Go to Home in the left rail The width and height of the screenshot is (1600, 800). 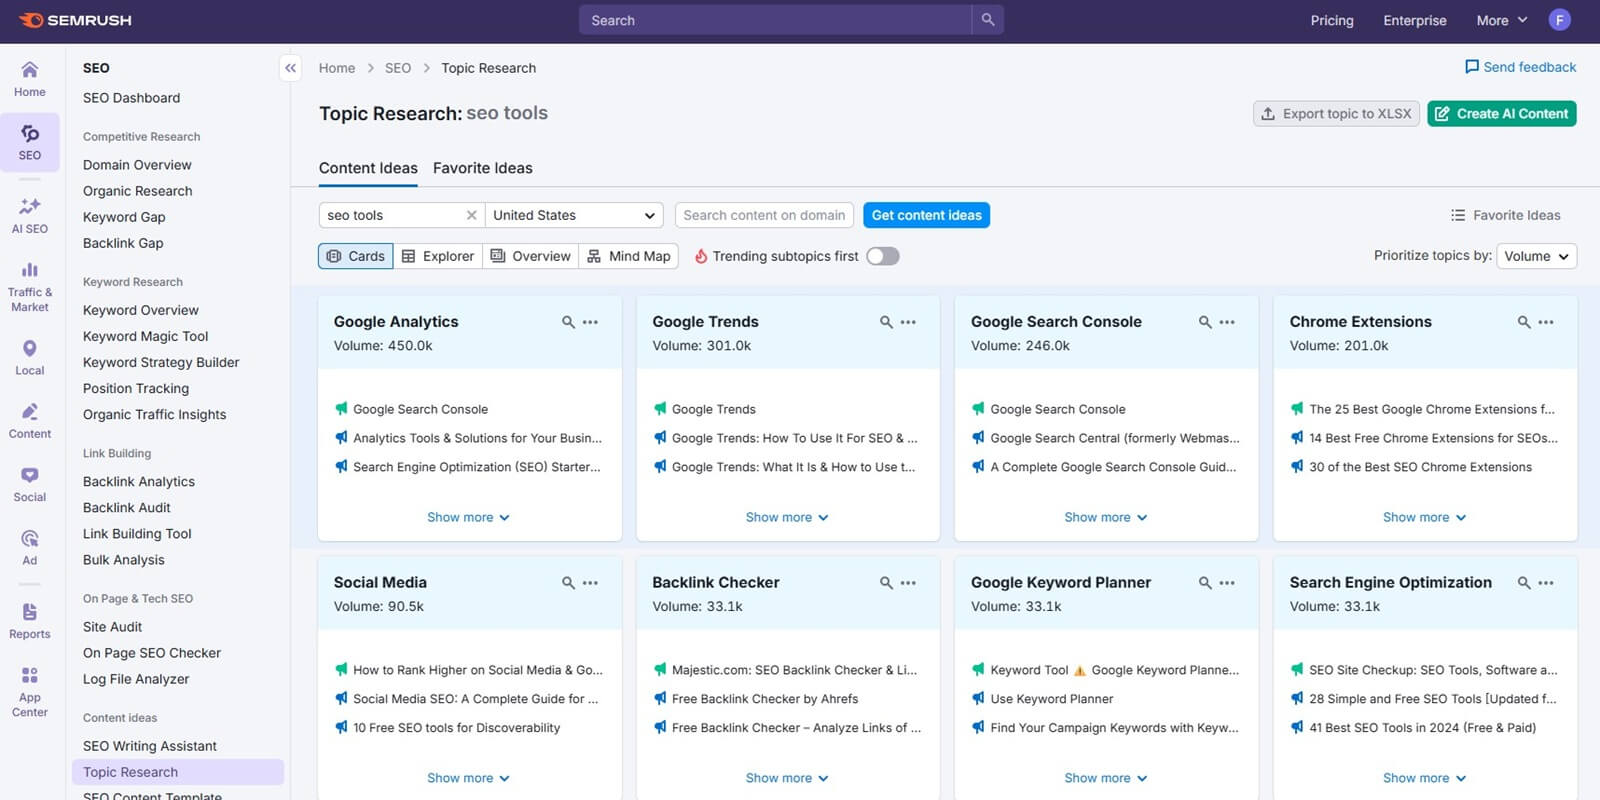pyautogui.click(x=30, y=79)
